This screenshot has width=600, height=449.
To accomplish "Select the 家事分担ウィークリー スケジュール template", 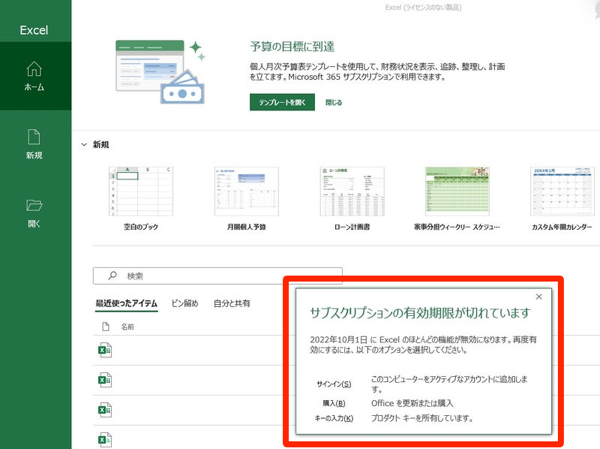I will [x=457, y=198].
